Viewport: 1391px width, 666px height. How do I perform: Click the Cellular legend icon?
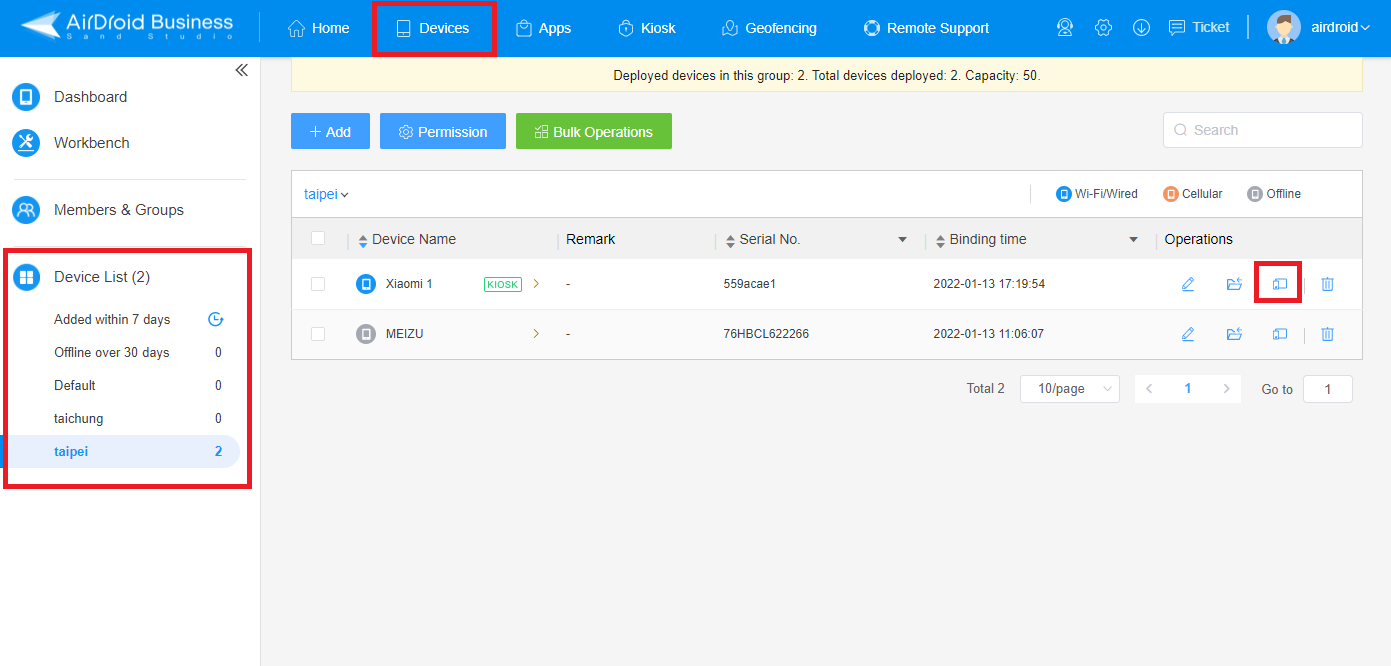(1171, 194)
